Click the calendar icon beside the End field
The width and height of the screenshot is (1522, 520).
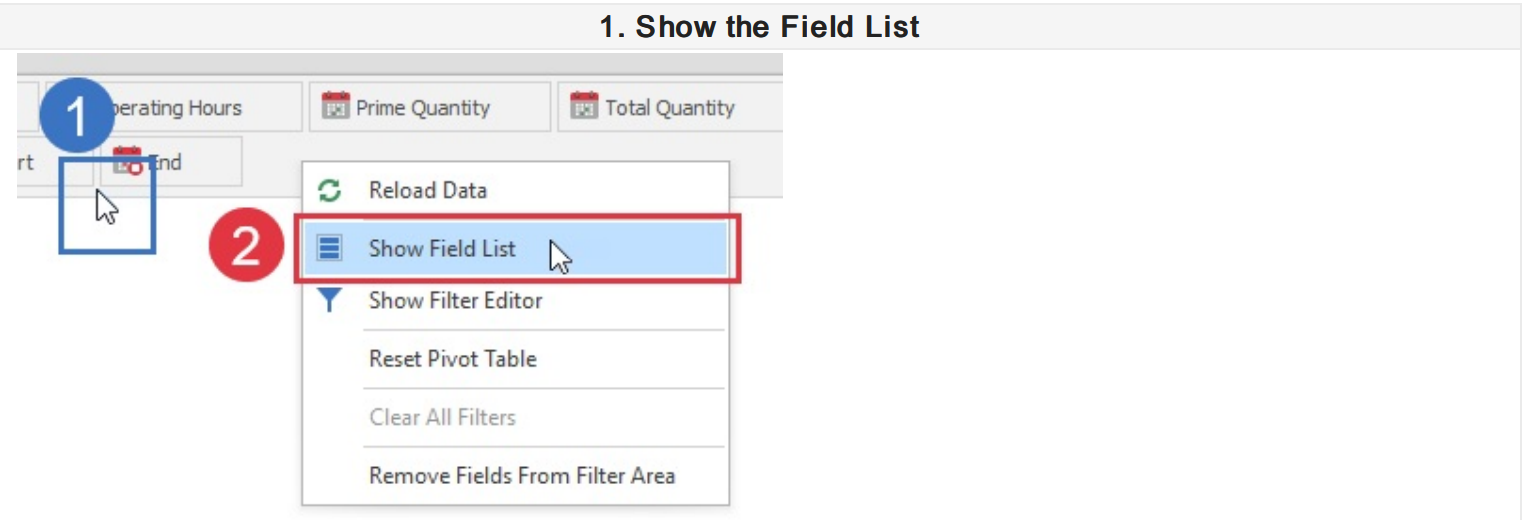127,159
